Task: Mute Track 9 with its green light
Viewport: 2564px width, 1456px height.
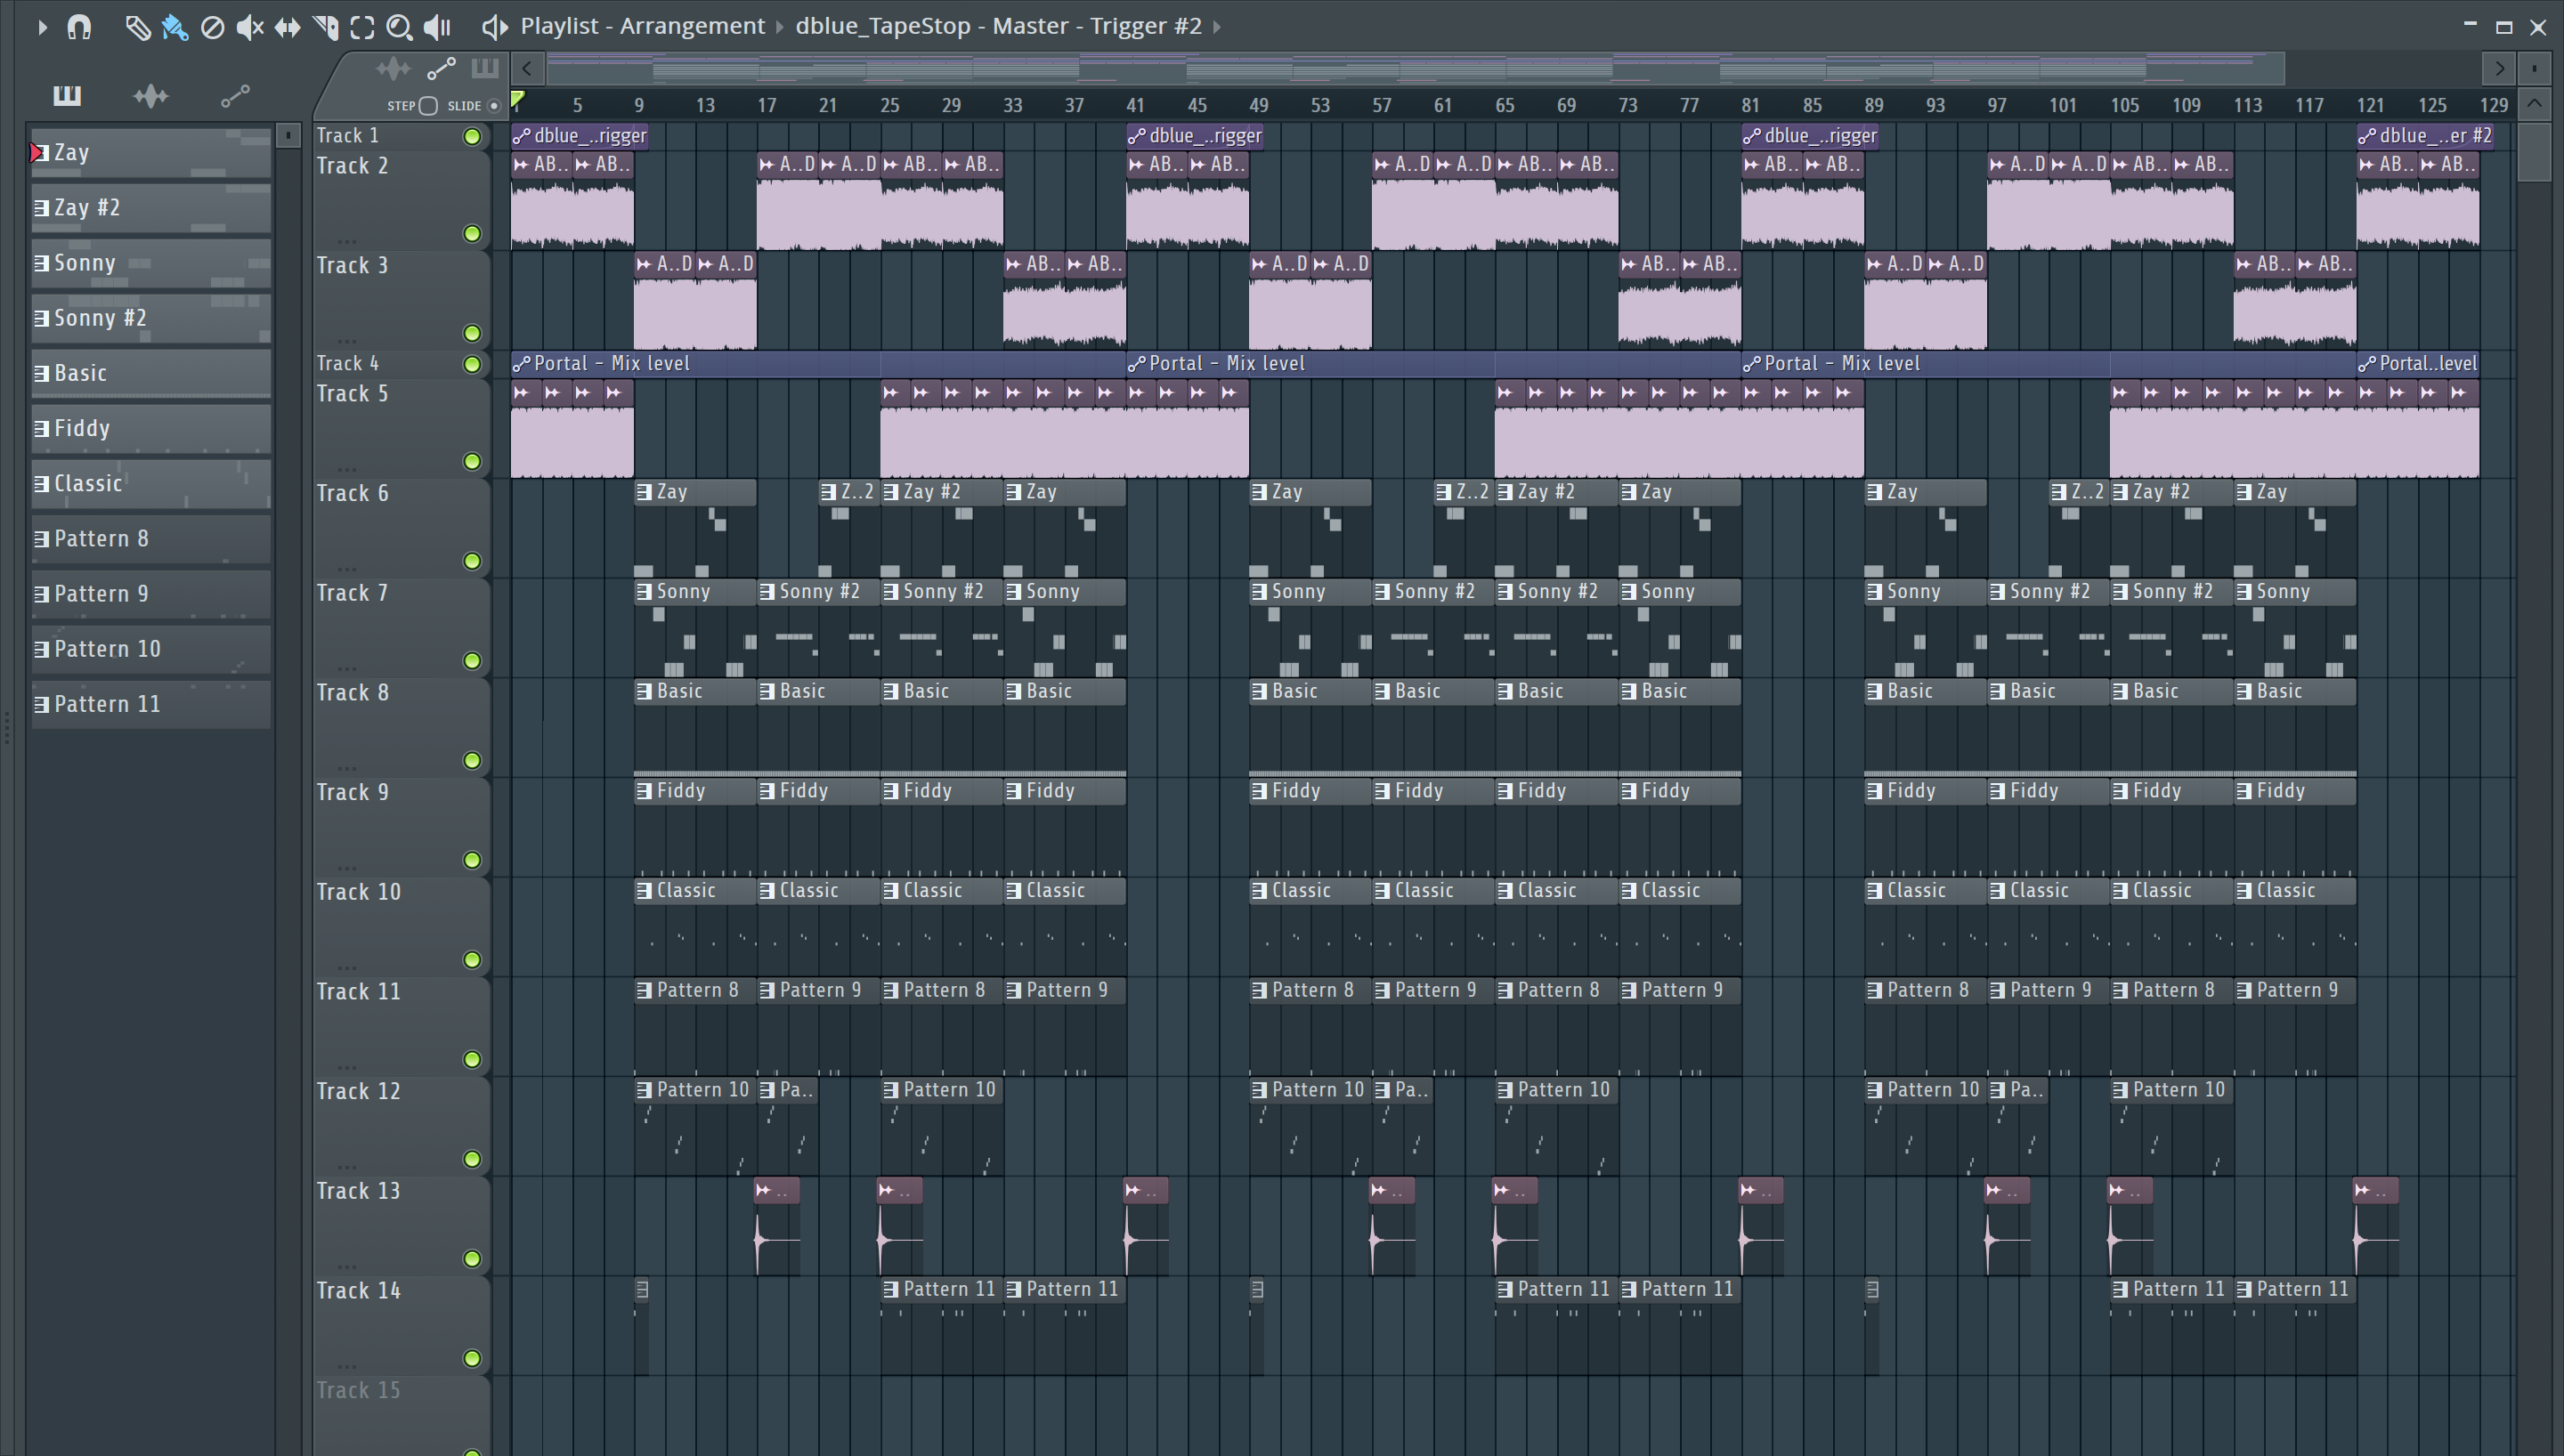Action: [x=472, y=860]
